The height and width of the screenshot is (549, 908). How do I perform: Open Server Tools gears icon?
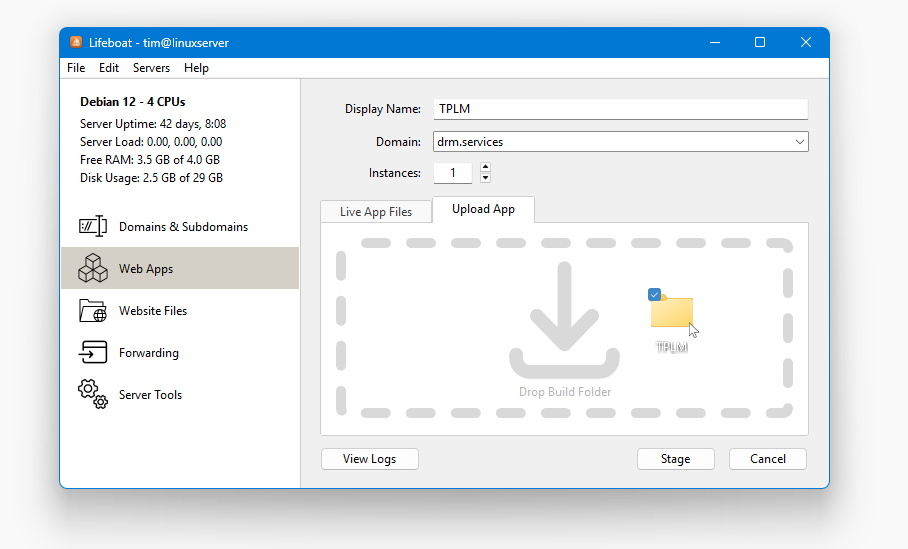point(92,394)
